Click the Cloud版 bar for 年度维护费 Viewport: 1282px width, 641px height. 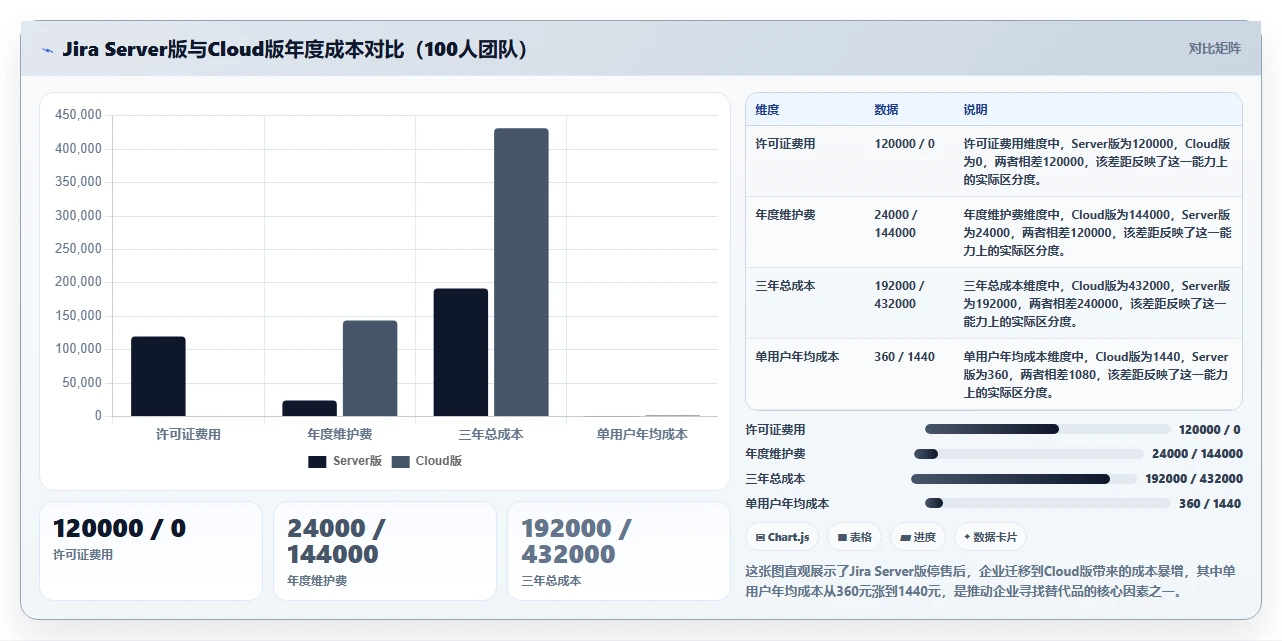click(x=370, y=368)
